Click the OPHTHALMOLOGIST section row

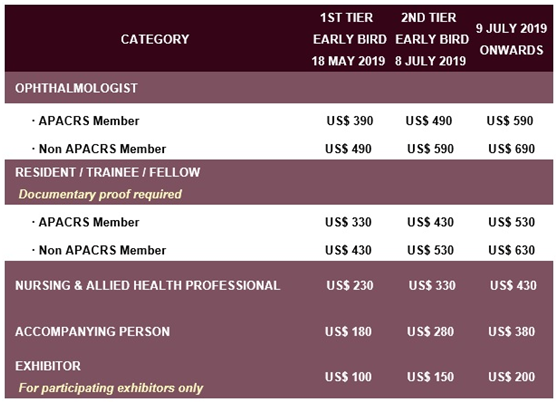tap(279, 88)
